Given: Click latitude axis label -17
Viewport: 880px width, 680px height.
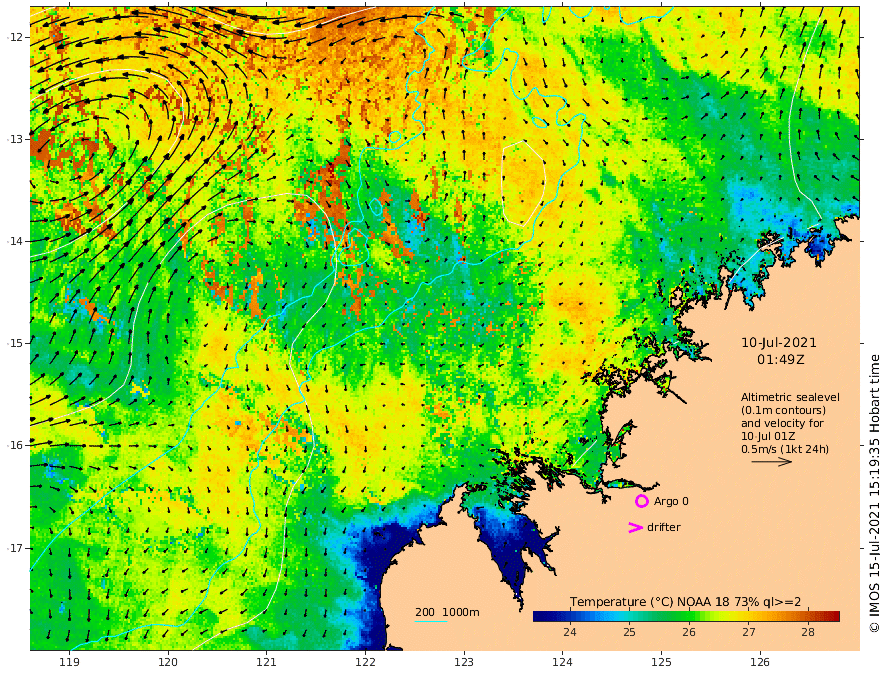Looking at the screenshot, I should [14, 548].
